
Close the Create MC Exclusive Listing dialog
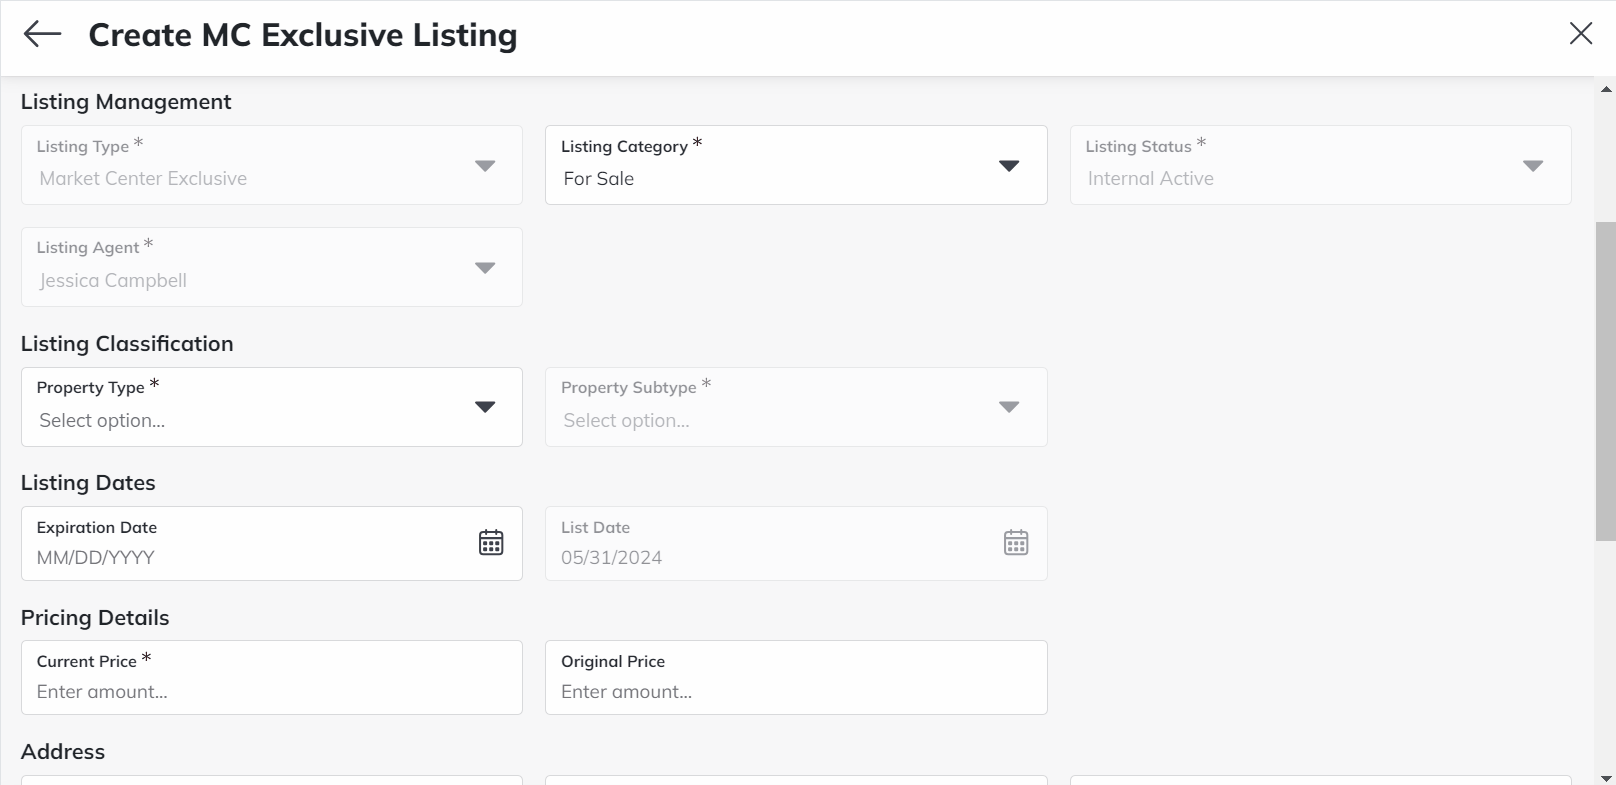click(x=1580, y=33)
